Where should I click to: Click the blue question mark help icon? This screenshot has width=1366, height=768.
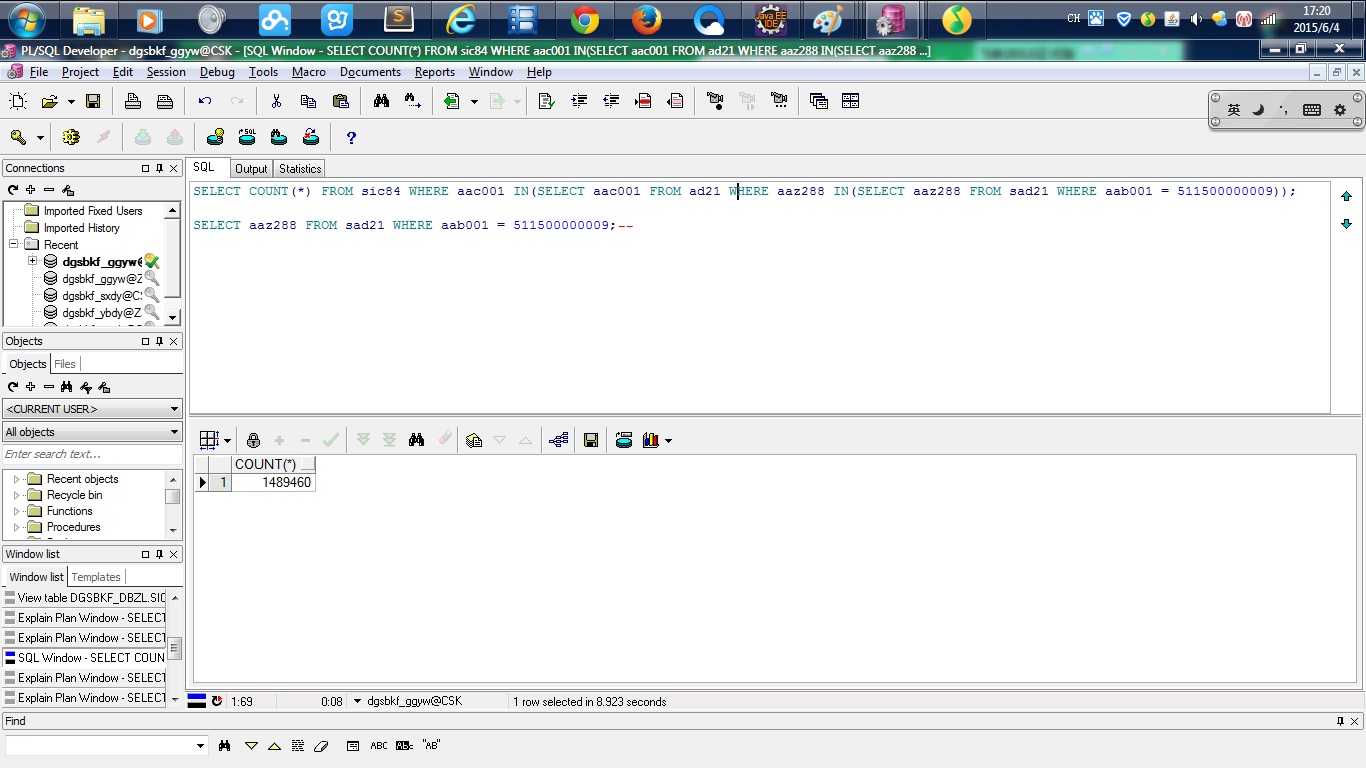coord(351,138)
